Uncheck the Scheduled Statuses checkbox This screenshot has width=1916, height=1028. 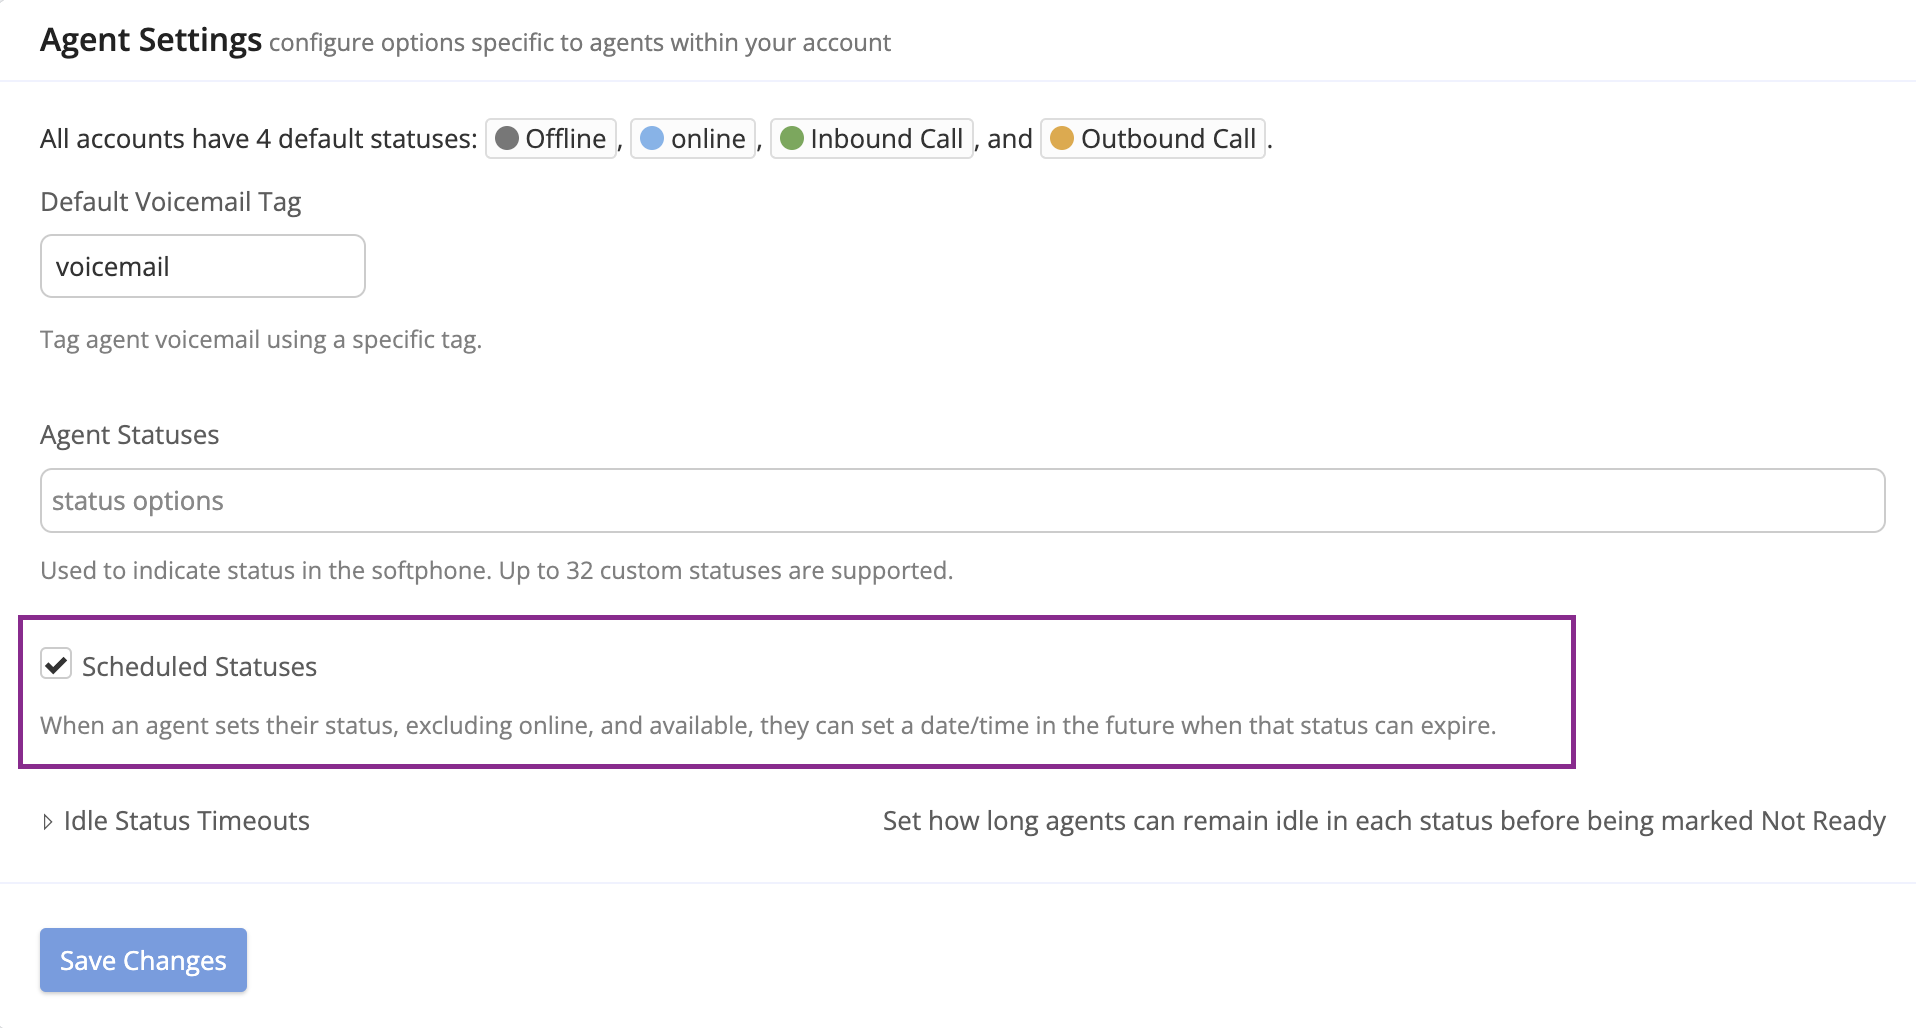tap(56, 664)
